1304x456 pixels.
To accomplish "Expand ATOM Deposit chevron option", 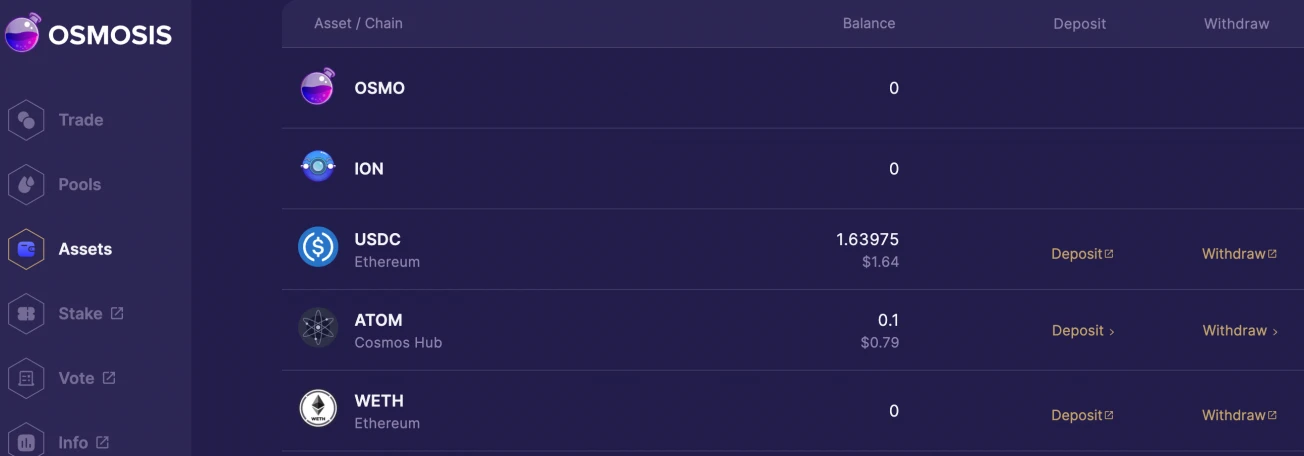I will coord(1083,331).
